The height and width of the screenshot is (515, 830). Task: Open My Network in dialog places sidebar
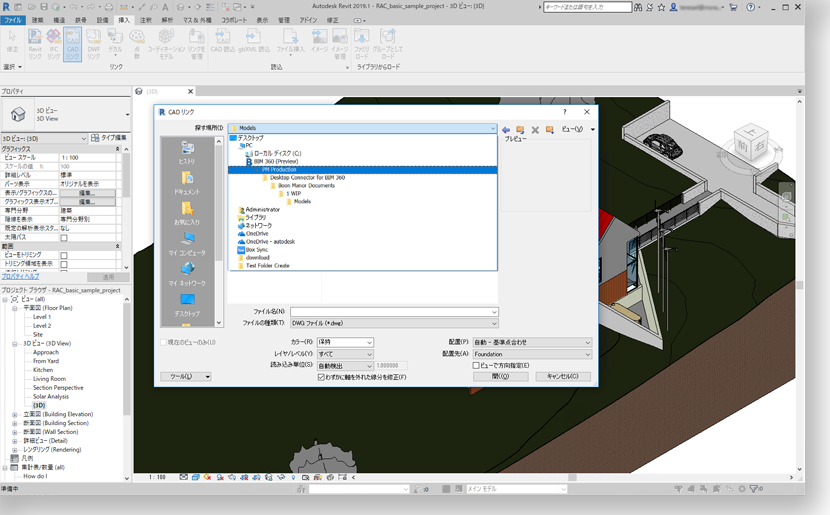pos(187,274)
